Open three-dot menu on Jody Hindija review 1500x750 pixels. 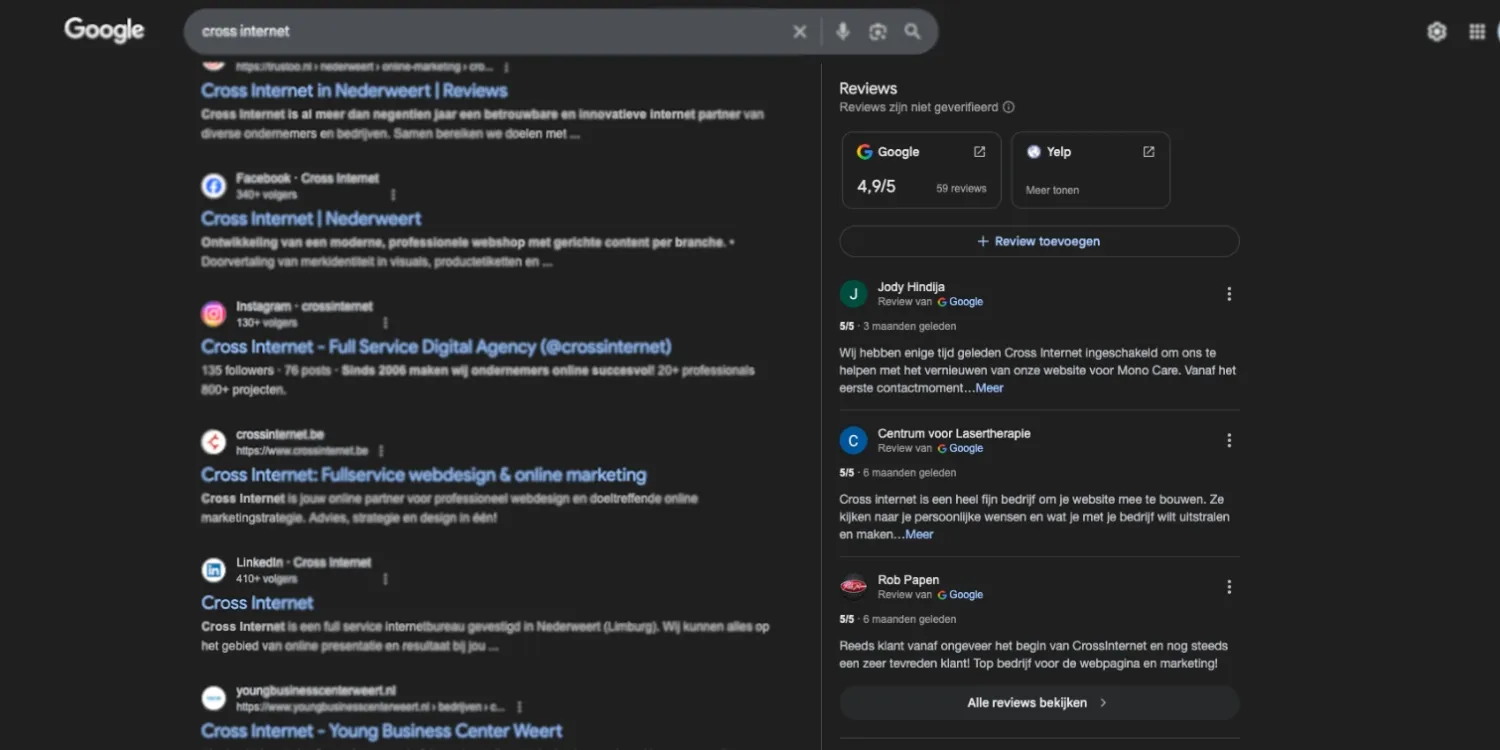point(1228,293)
